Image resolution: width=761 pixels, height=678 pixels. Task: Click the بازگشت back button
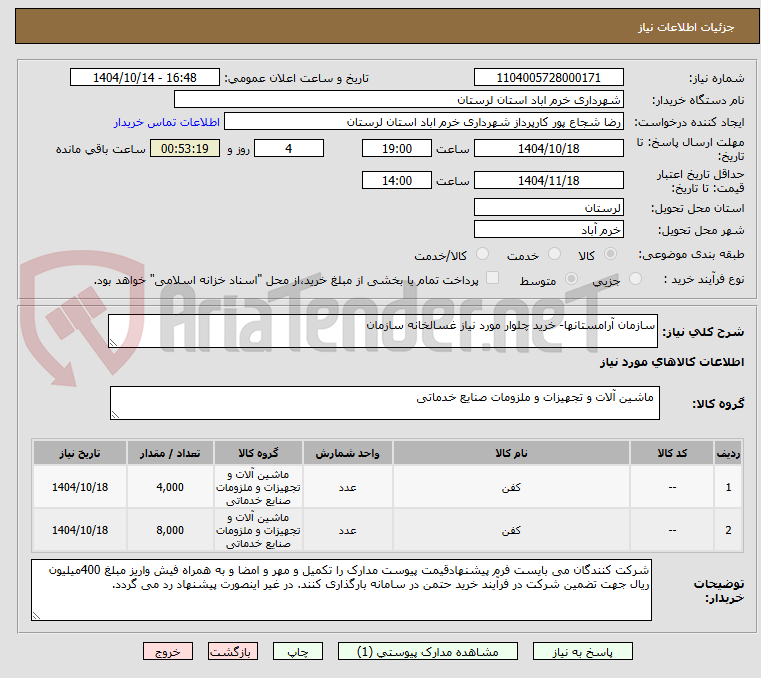click(x=232, y=652)
